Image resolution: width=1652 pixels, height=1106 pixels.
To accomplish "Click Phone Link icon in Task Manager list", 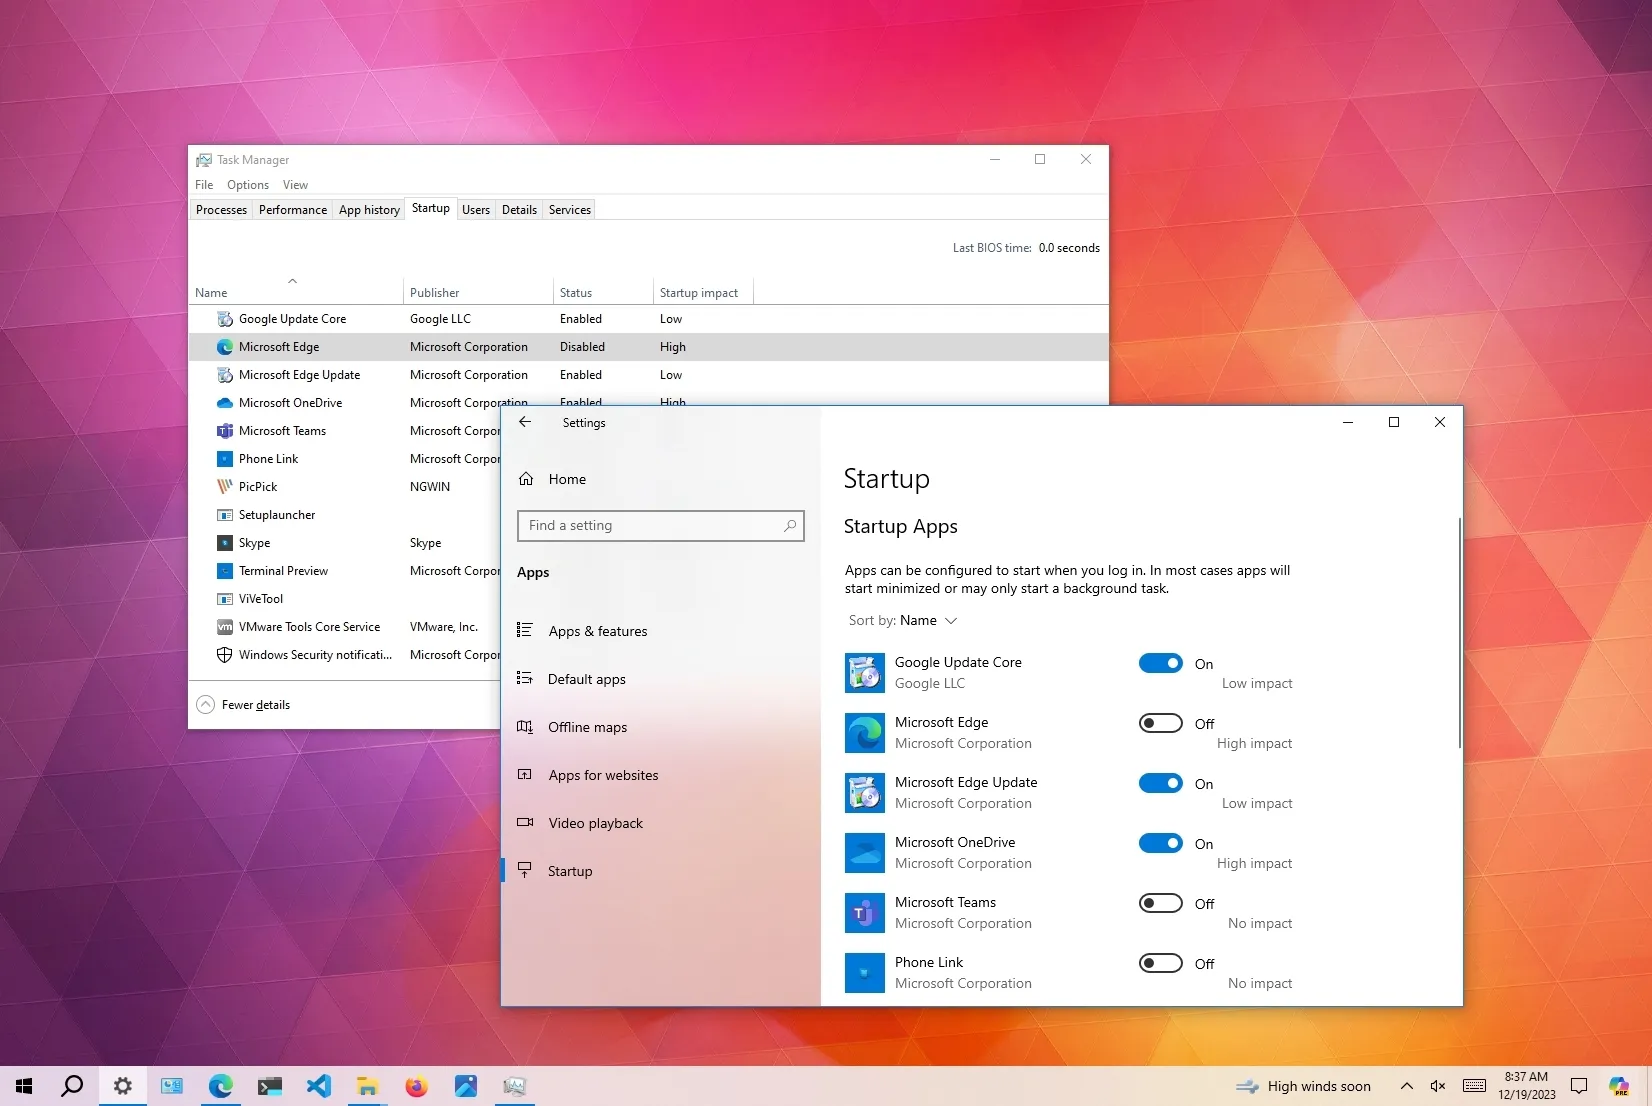I will click(x=225, y=459).
